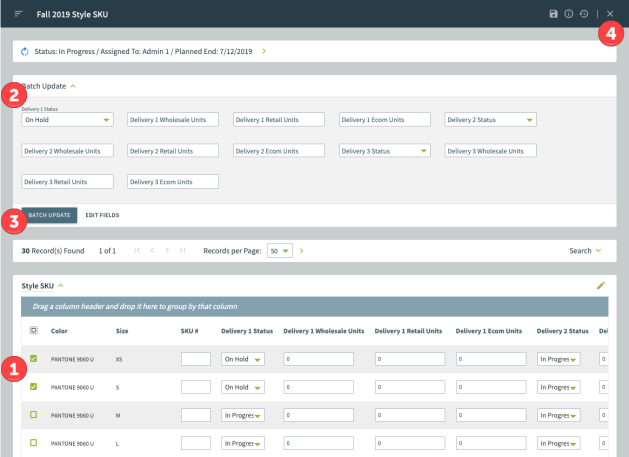Open the hamburger menu icon

pos(18,13)
